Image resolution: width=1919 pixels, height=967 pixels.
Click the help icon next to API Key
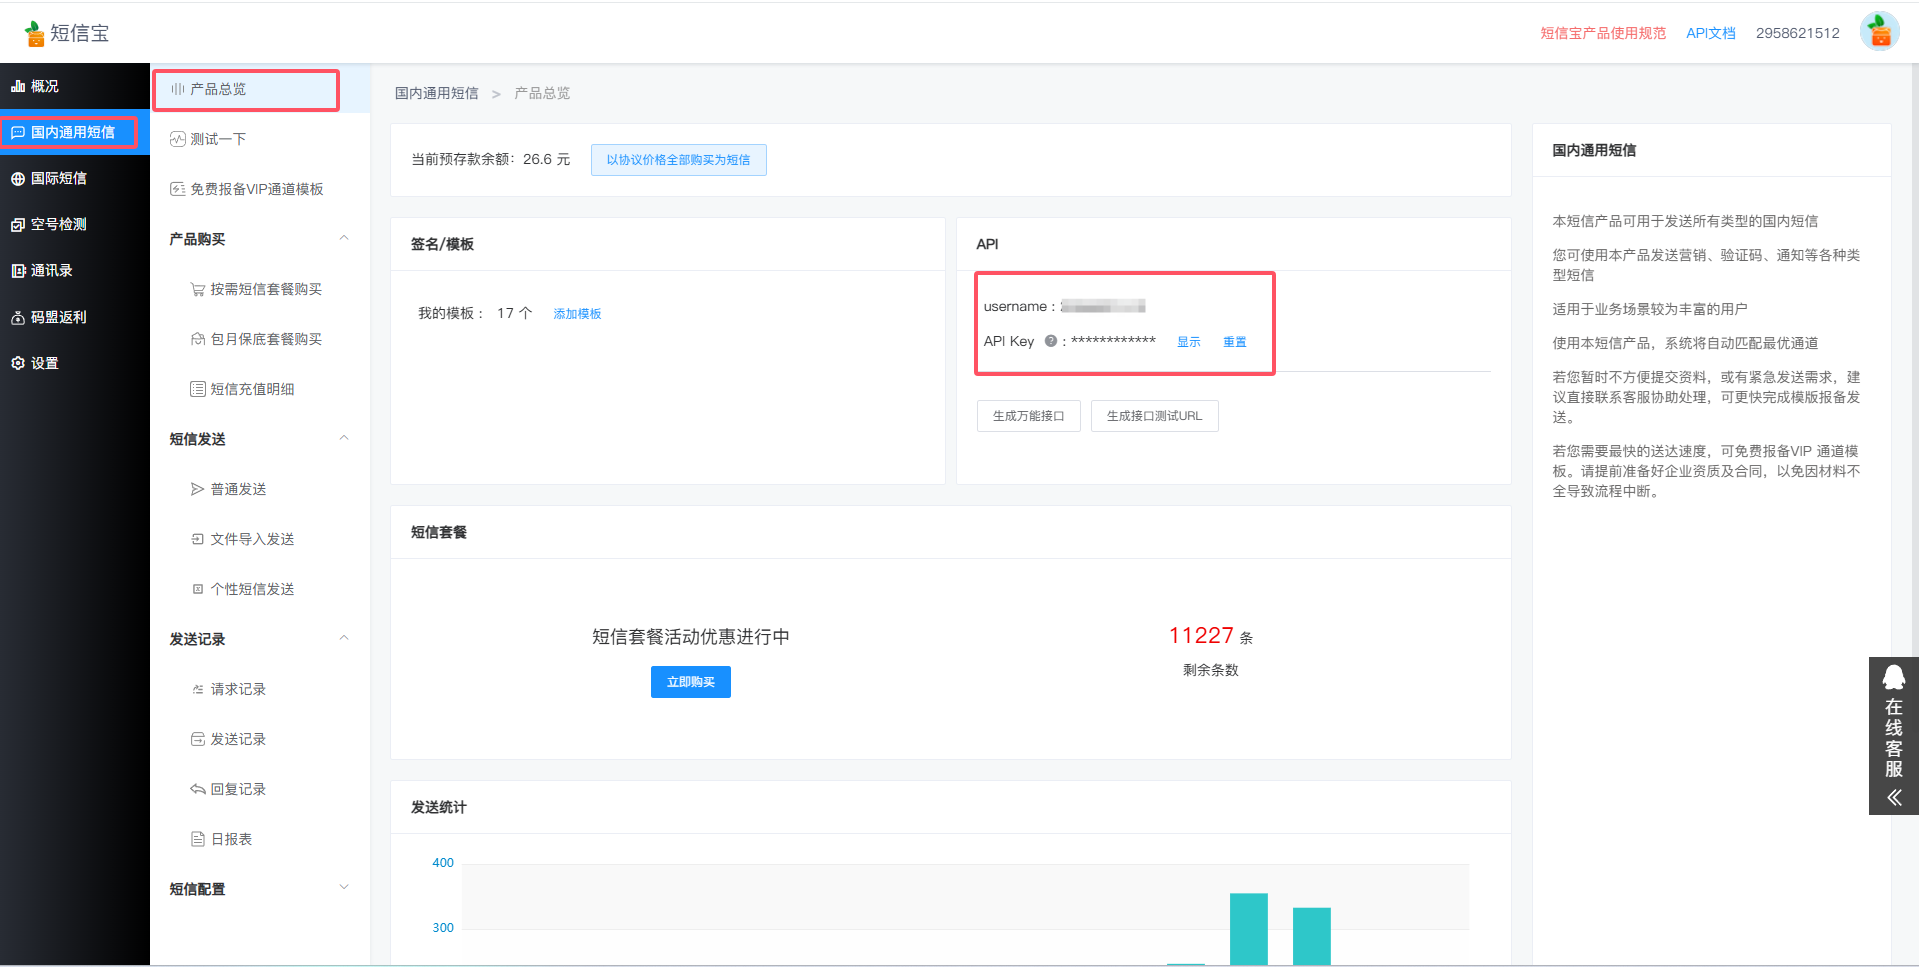pos(1050,341)
